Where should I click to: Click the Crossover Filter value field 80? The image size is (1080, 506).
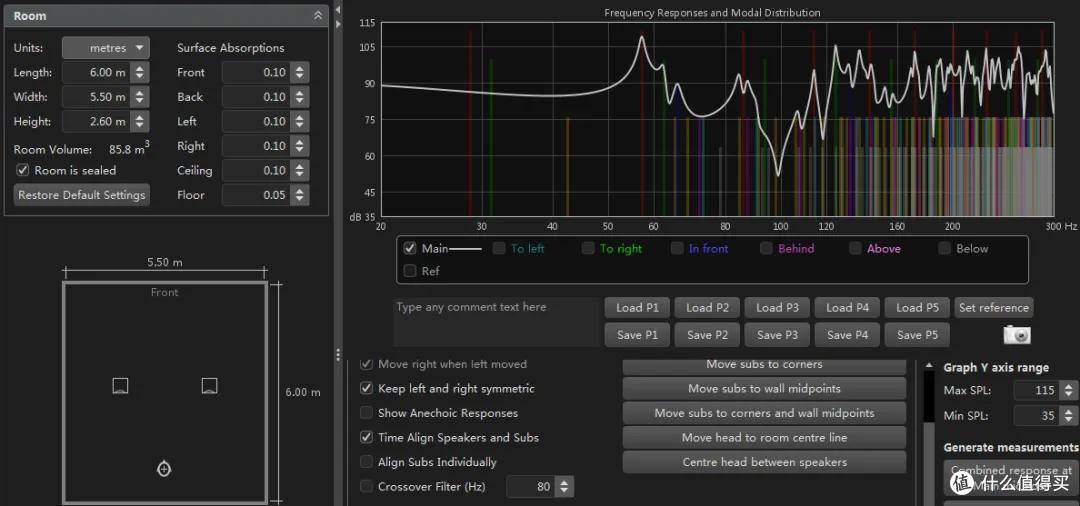[x=531, y=487]
